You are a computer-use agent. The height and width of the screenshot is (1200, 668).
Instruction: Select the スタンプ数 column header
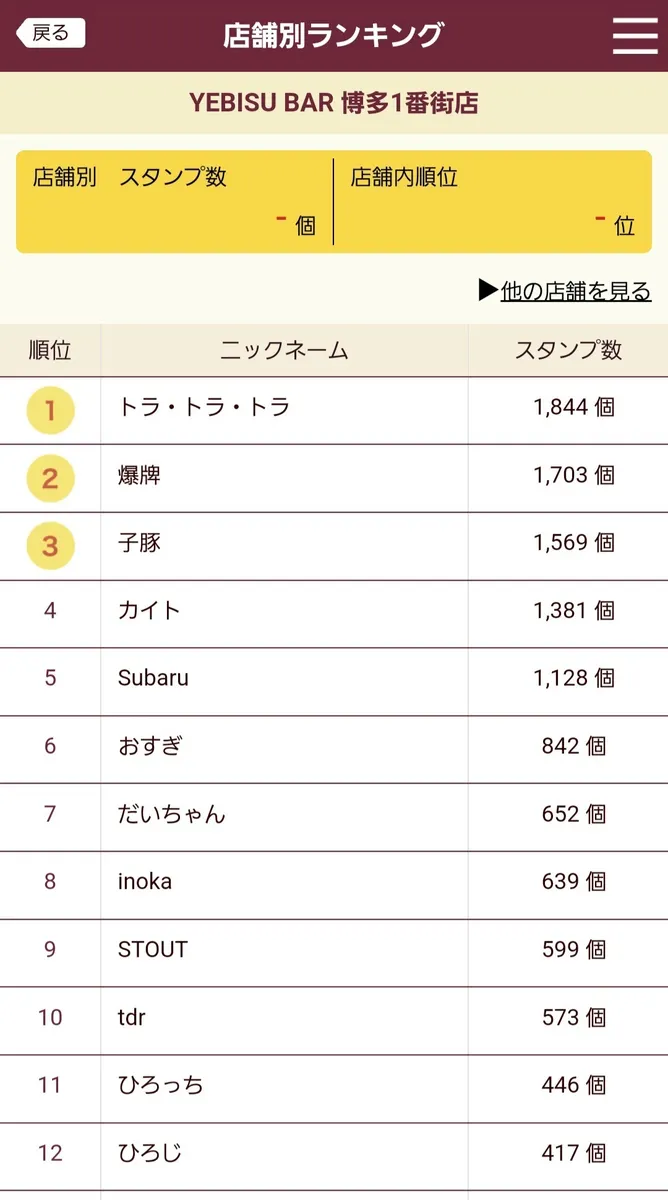click(568, 350)
